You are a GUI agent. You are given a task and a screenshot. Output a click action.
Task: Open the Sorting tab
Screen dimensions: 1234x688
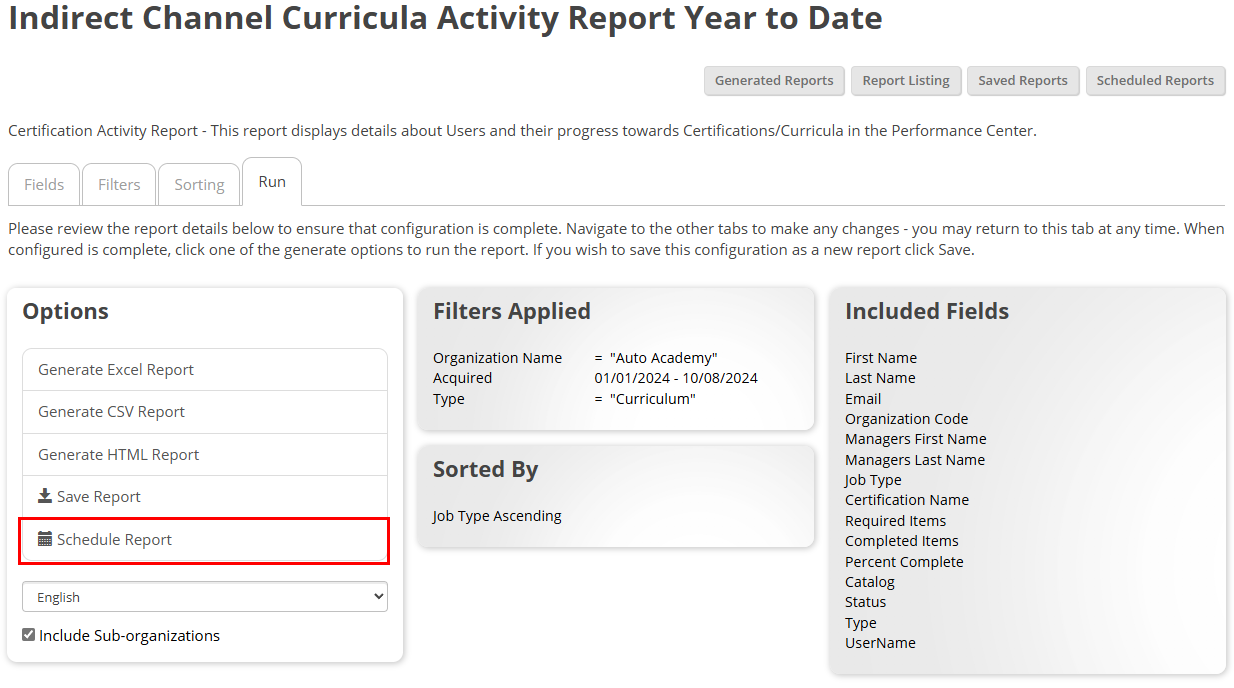pyautogui.click(x=199, y=184)
